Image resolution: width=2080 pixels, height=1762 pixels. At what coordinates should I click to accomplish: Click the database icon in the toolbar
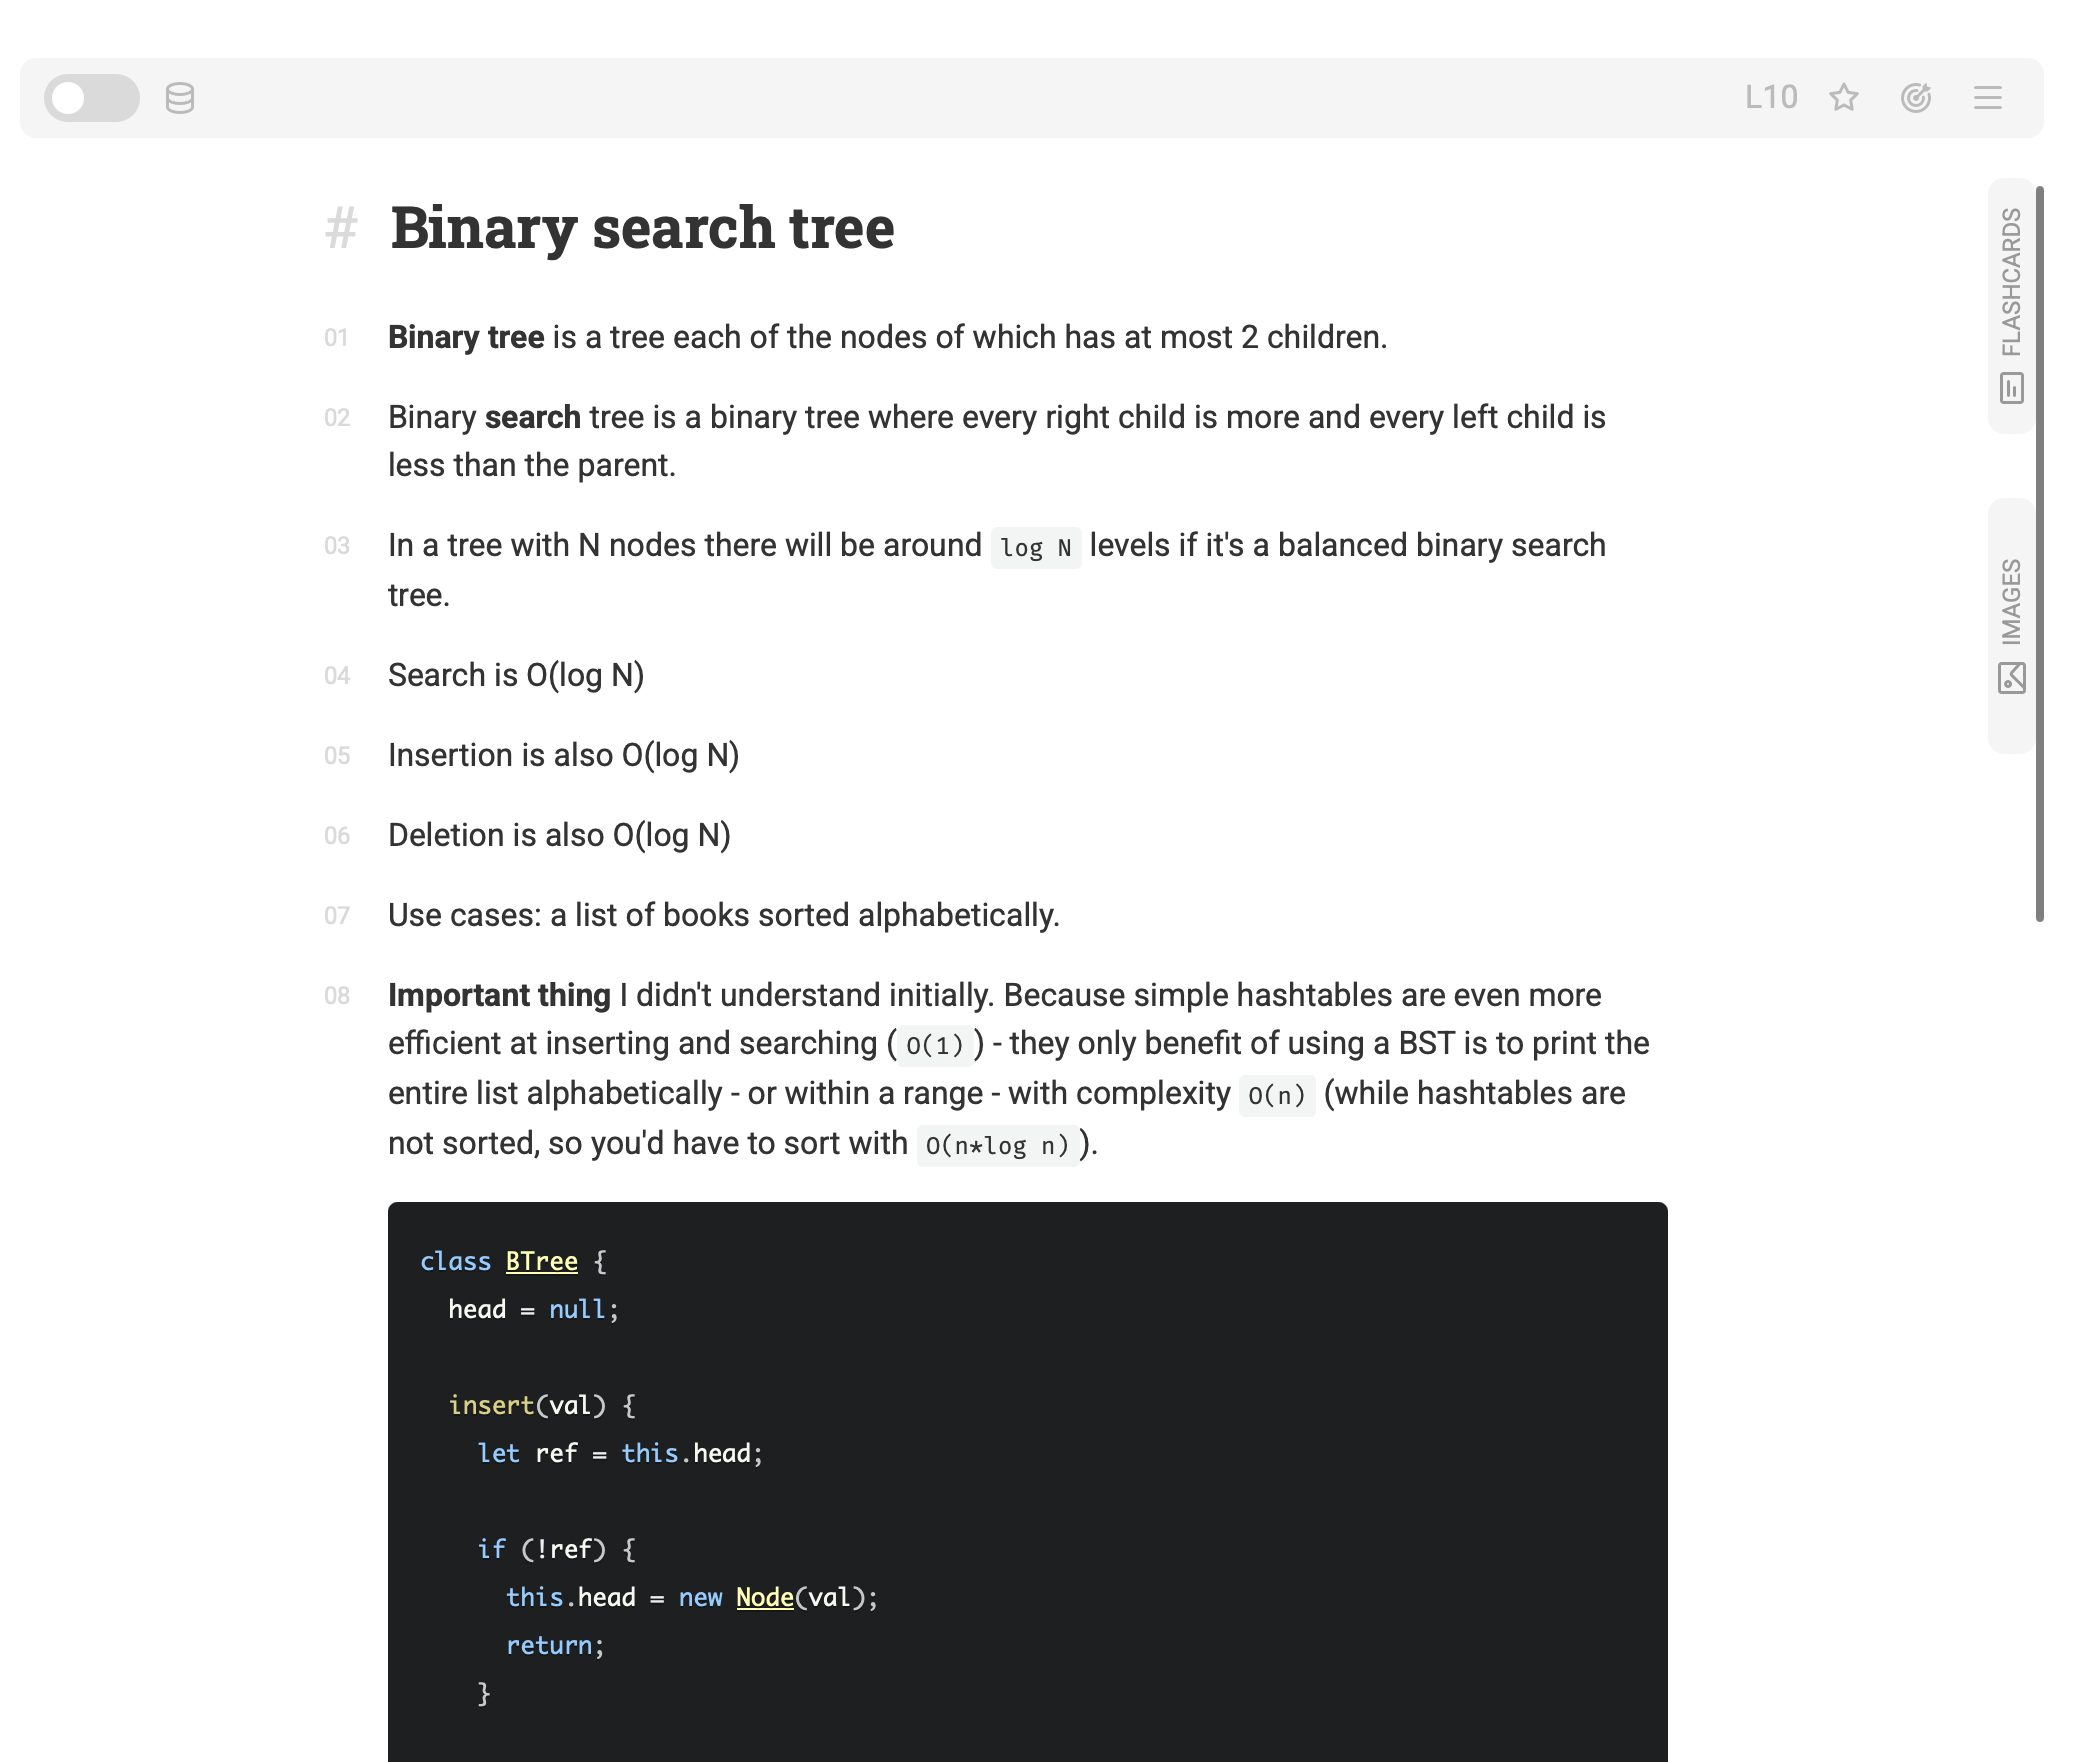pyautogui.click(x=178, y=97)
